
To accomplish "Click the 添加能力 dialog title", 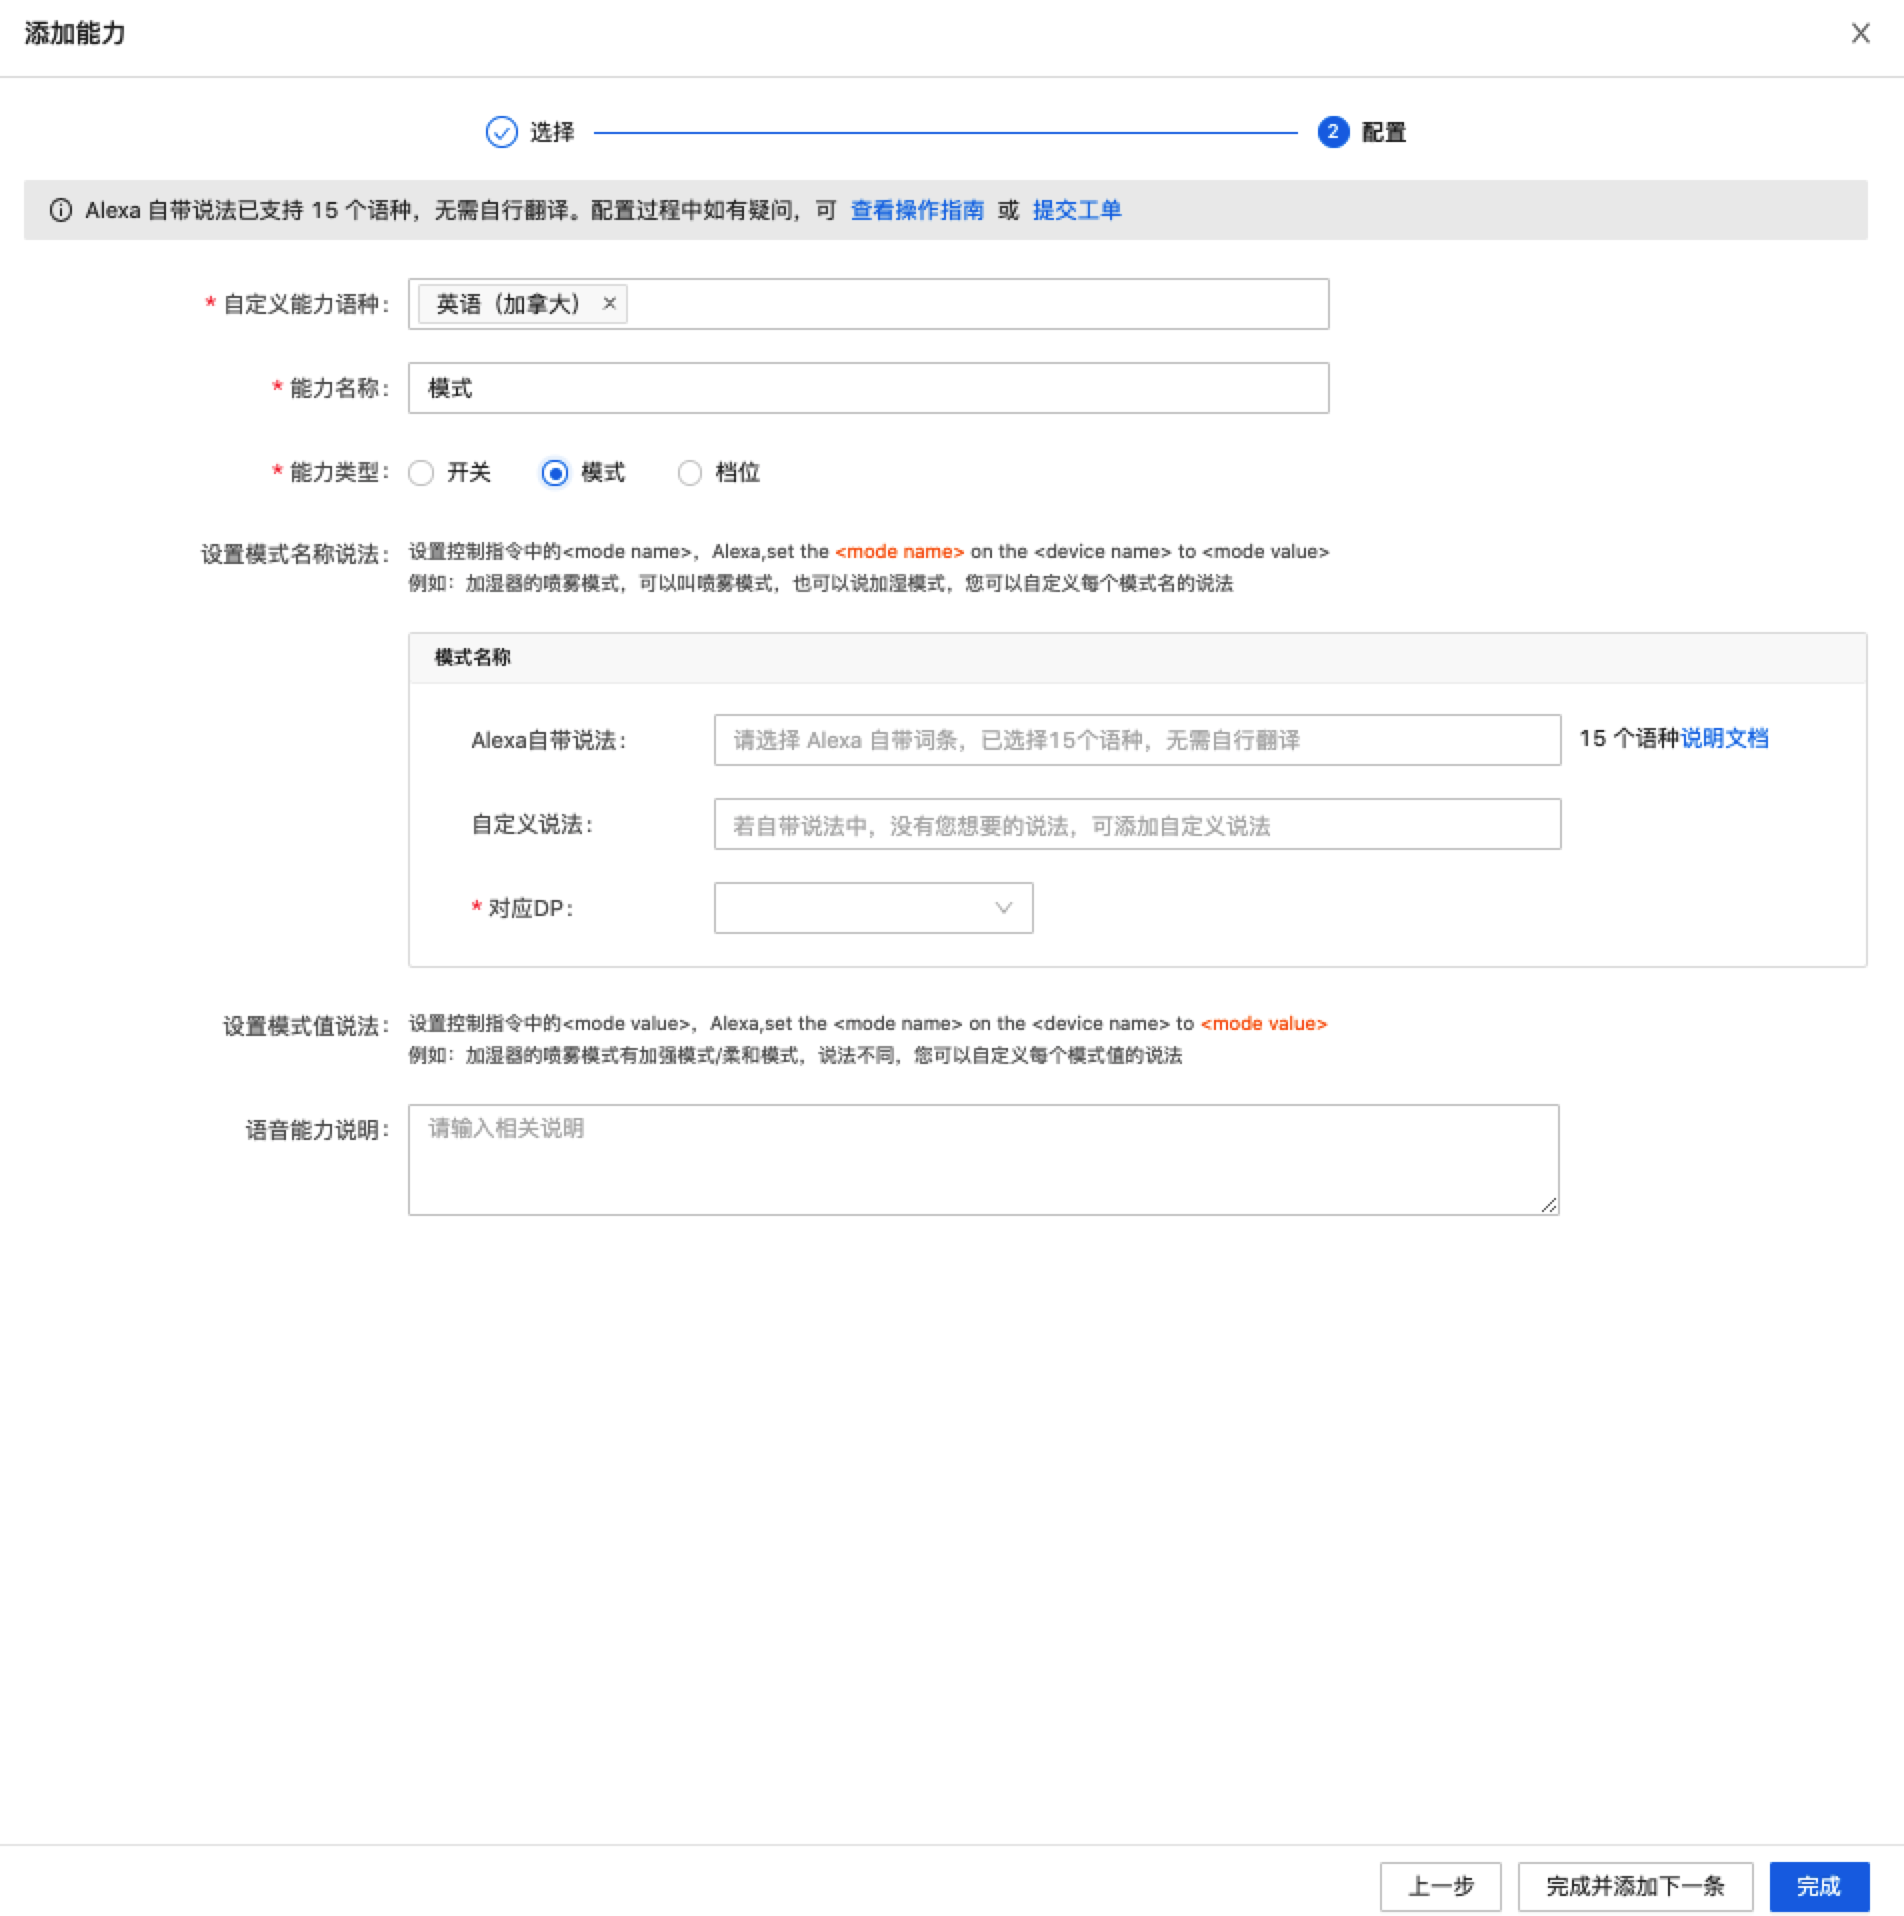I will tap(75, 33).
